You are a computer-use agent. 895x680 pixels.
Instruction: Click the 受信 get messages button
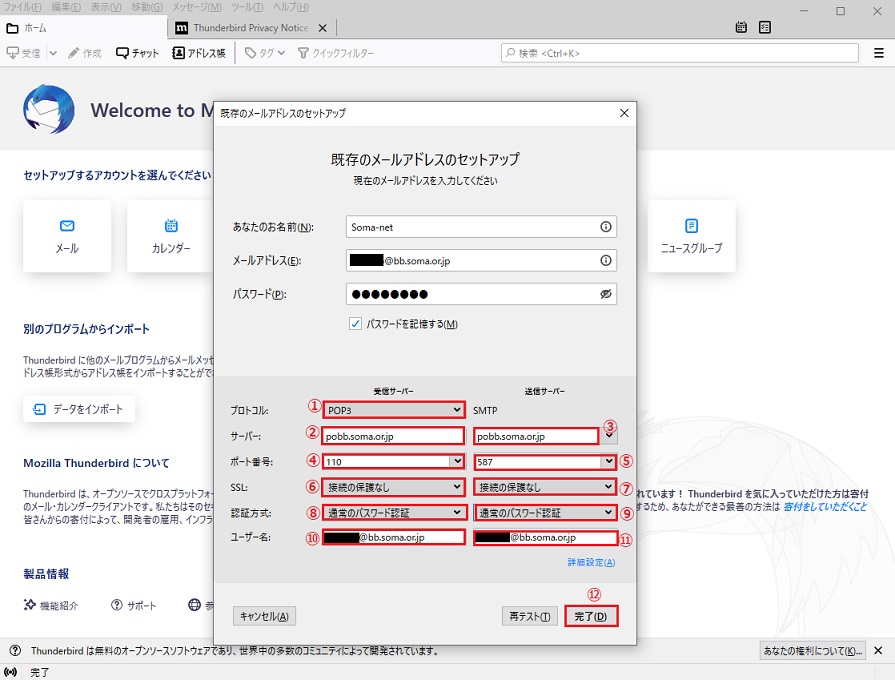pos(23,53)
